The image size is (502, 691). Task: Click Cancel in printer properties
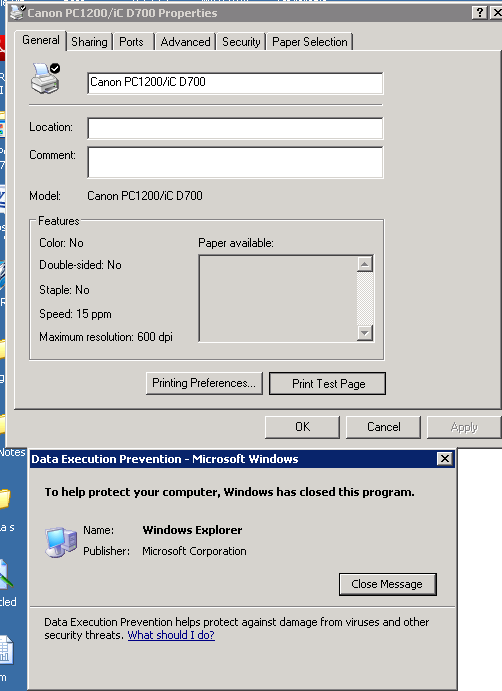(383, 427)
